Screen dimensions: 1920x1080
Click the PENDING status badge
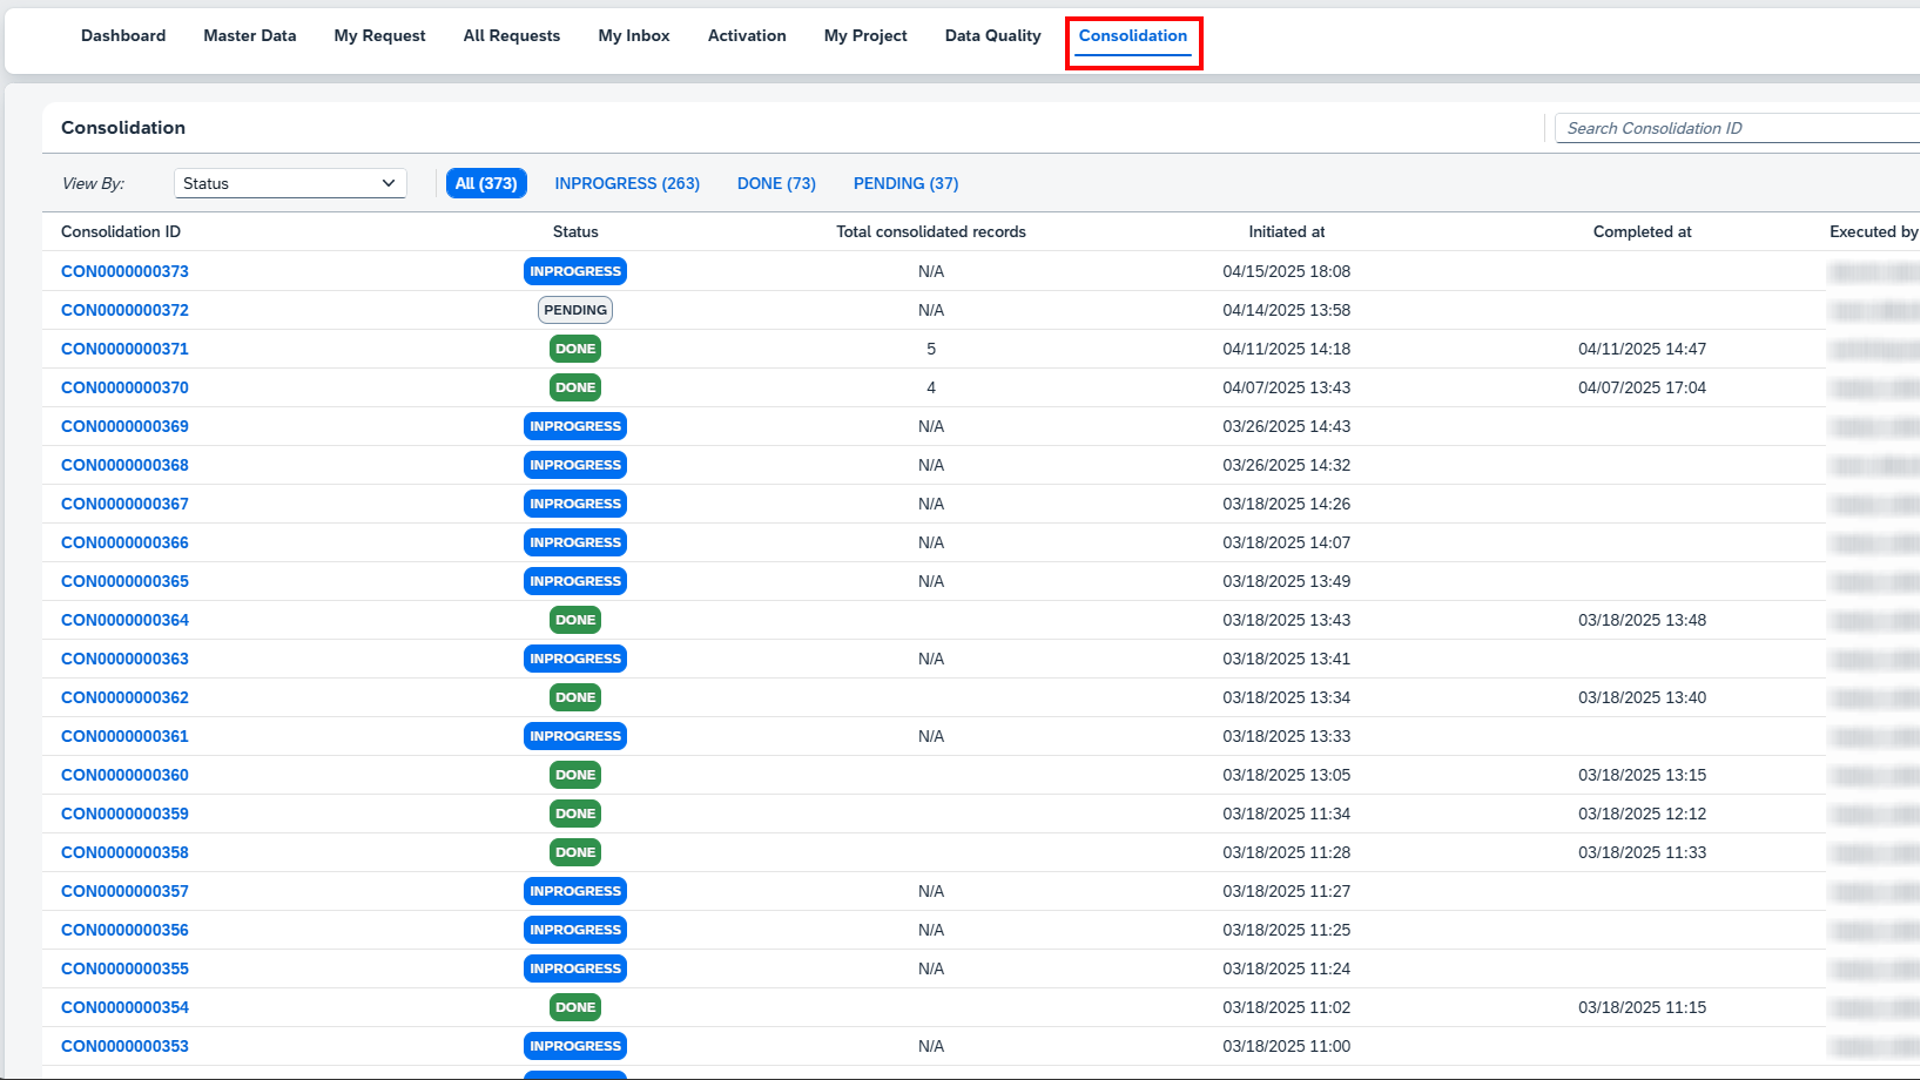pyautogui.click(x=575, y=310)
